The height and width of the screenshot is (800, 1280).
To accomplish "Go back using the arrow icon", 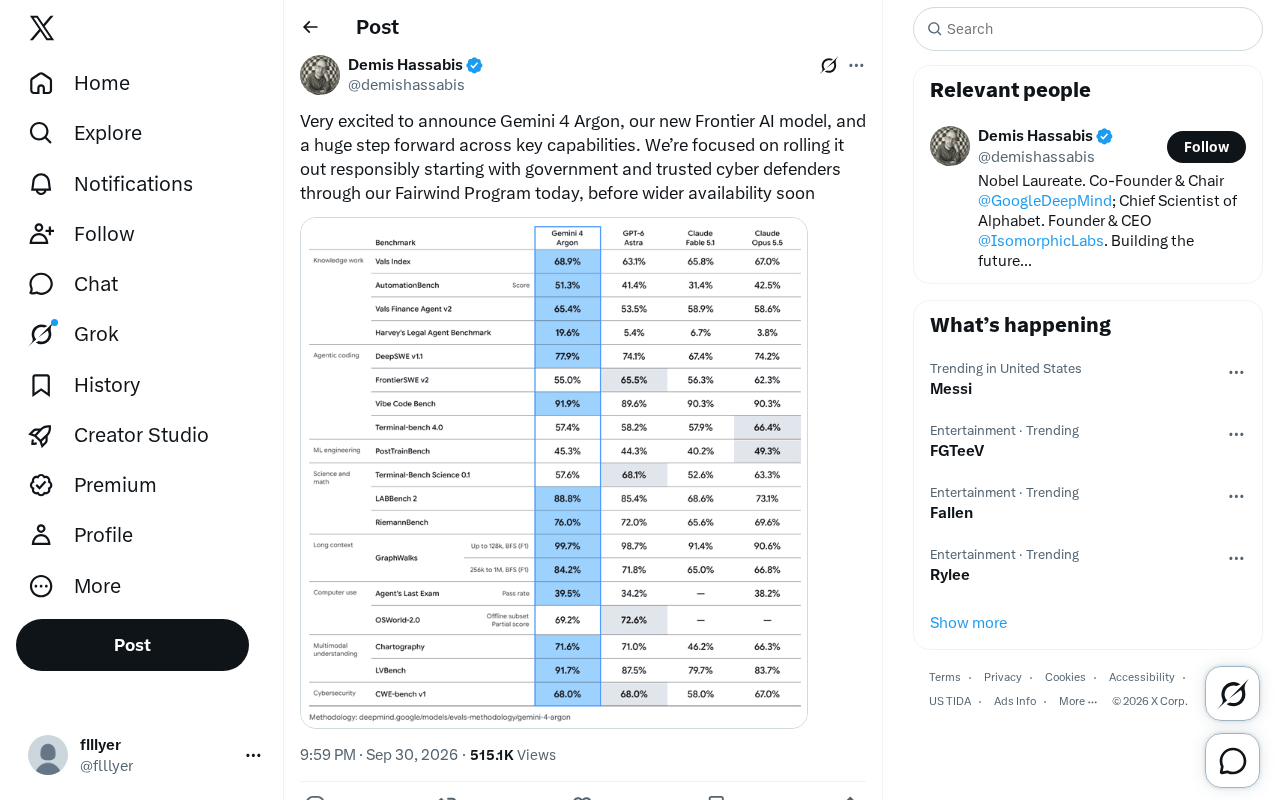I will (x=310, y=27).
